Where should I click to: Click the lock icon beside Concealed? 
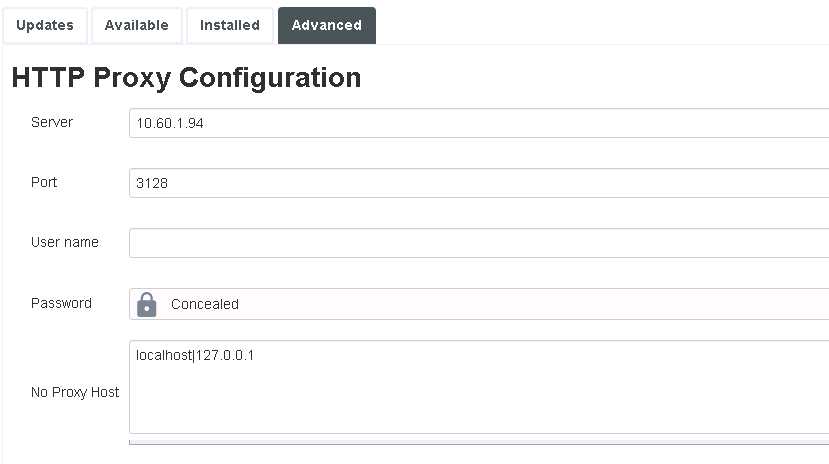coord(147,304)
